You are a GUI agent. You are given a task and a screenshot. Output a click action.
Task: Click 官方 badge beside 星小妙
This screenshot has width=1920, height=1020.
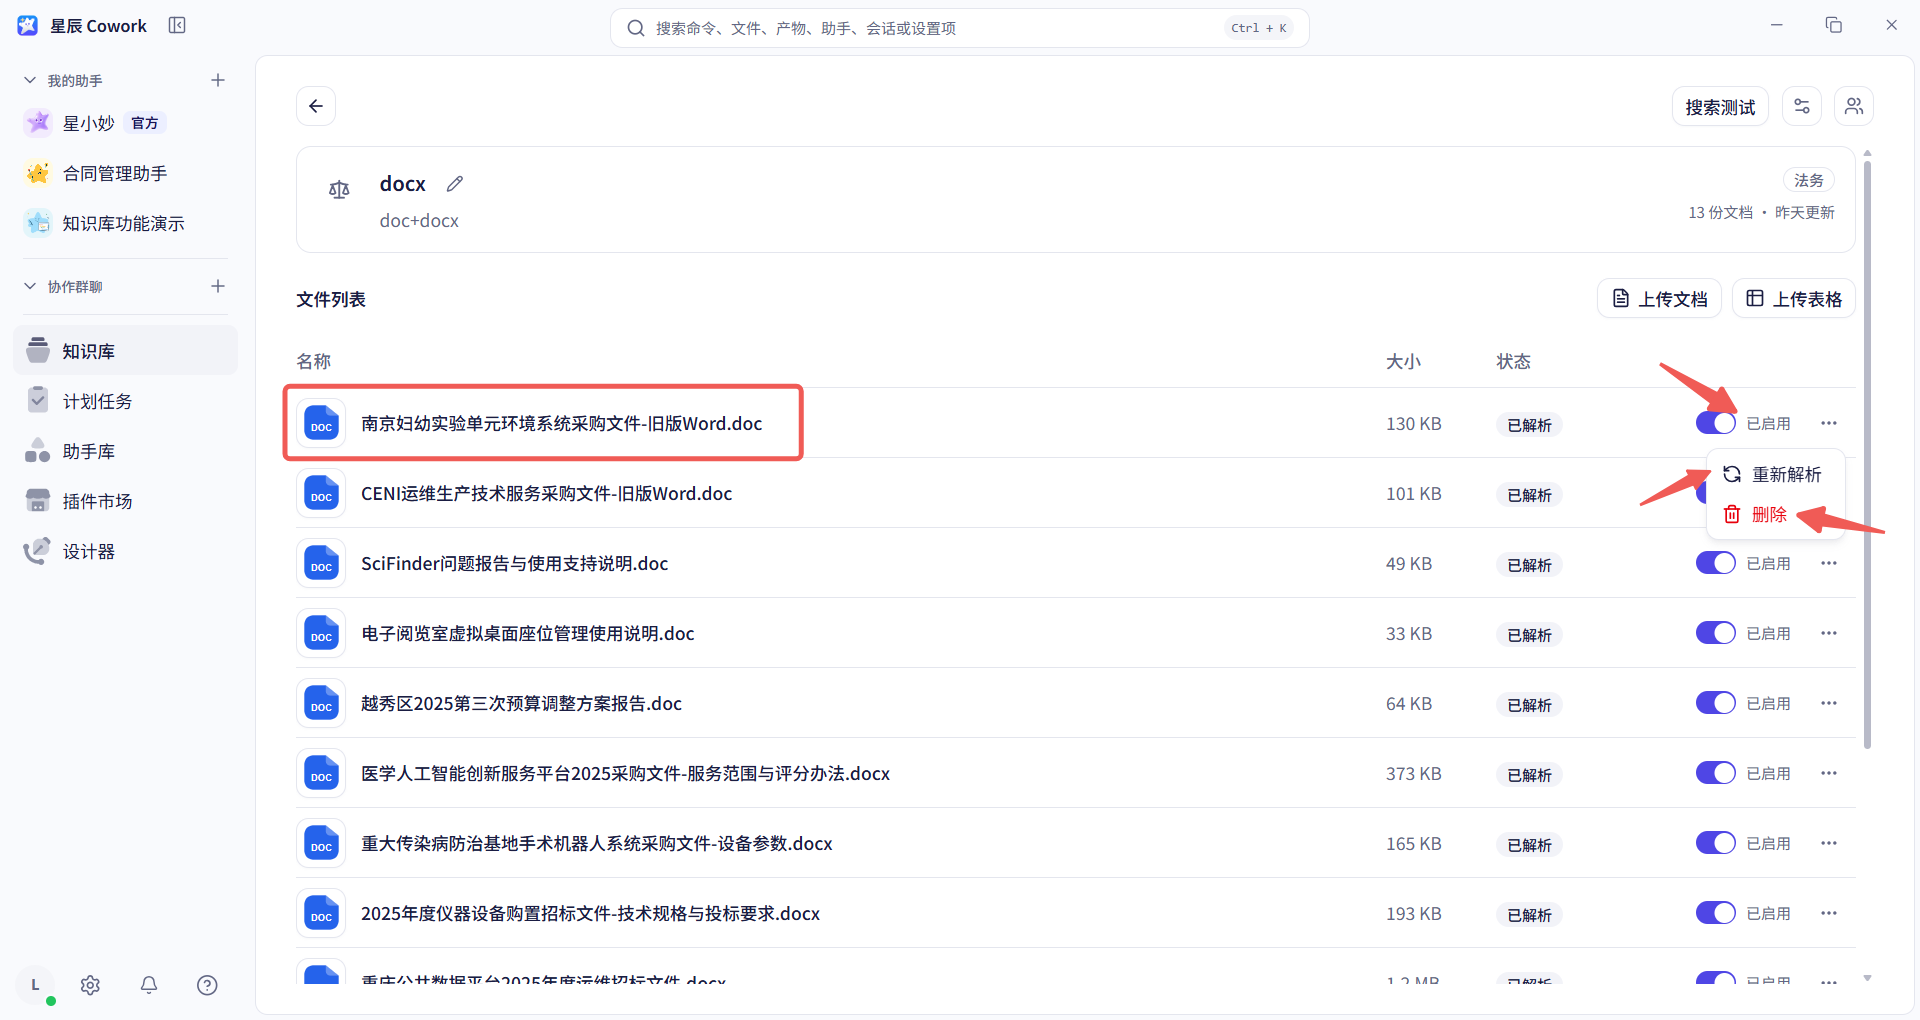pyautogui.click(x=145, y=123)
